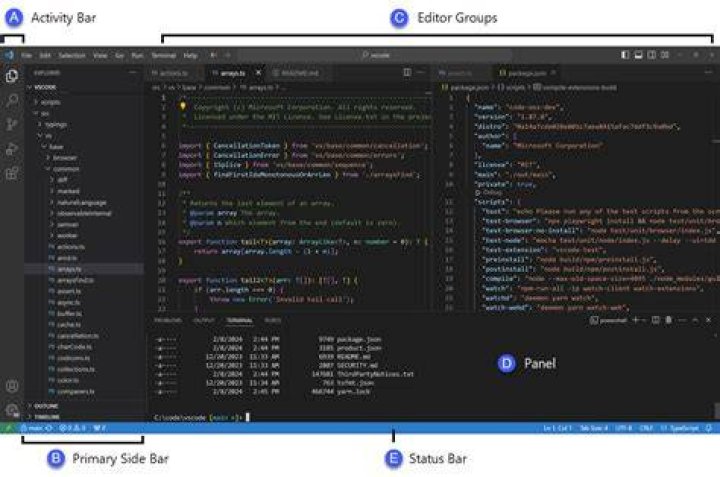
Task: Click the terminal panel vertical scrollbar
Action: tap(716, 410)
